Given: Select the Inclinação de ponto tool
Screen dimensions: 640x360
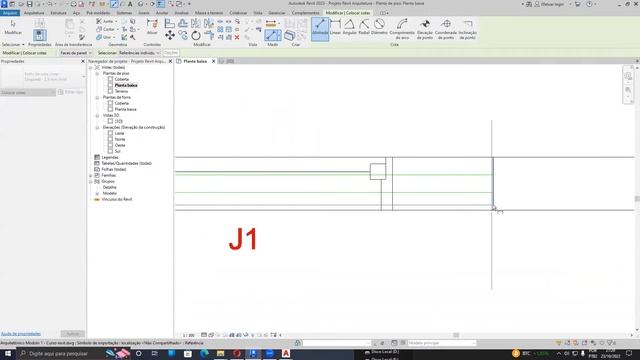Looking at the screenshot, I should coord(467,29).
